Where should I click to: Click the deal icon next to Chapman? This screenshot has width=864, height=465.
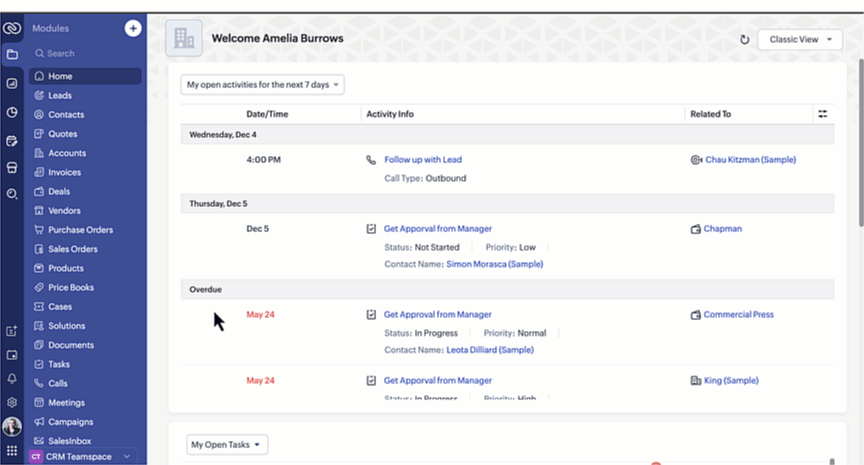tap(695, 229)
